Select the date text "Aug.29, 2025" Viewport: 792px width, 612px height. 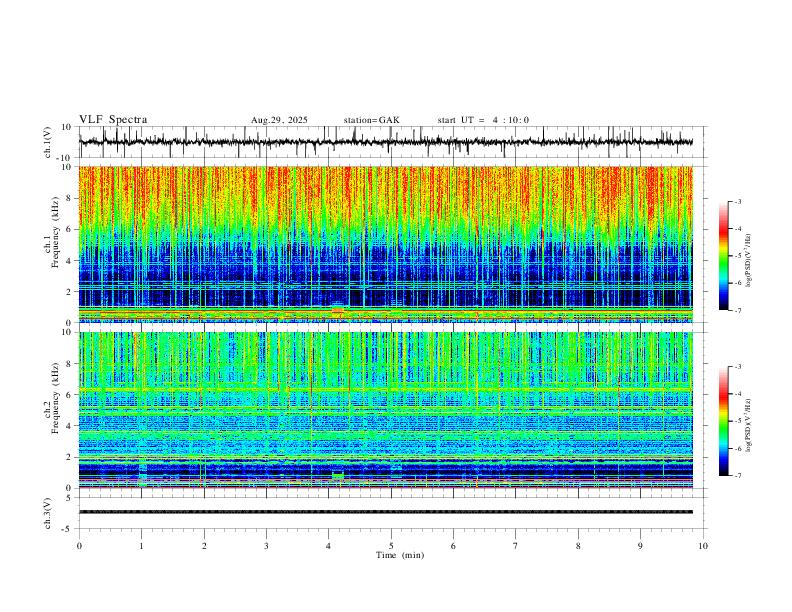click(x=279, y=120)
